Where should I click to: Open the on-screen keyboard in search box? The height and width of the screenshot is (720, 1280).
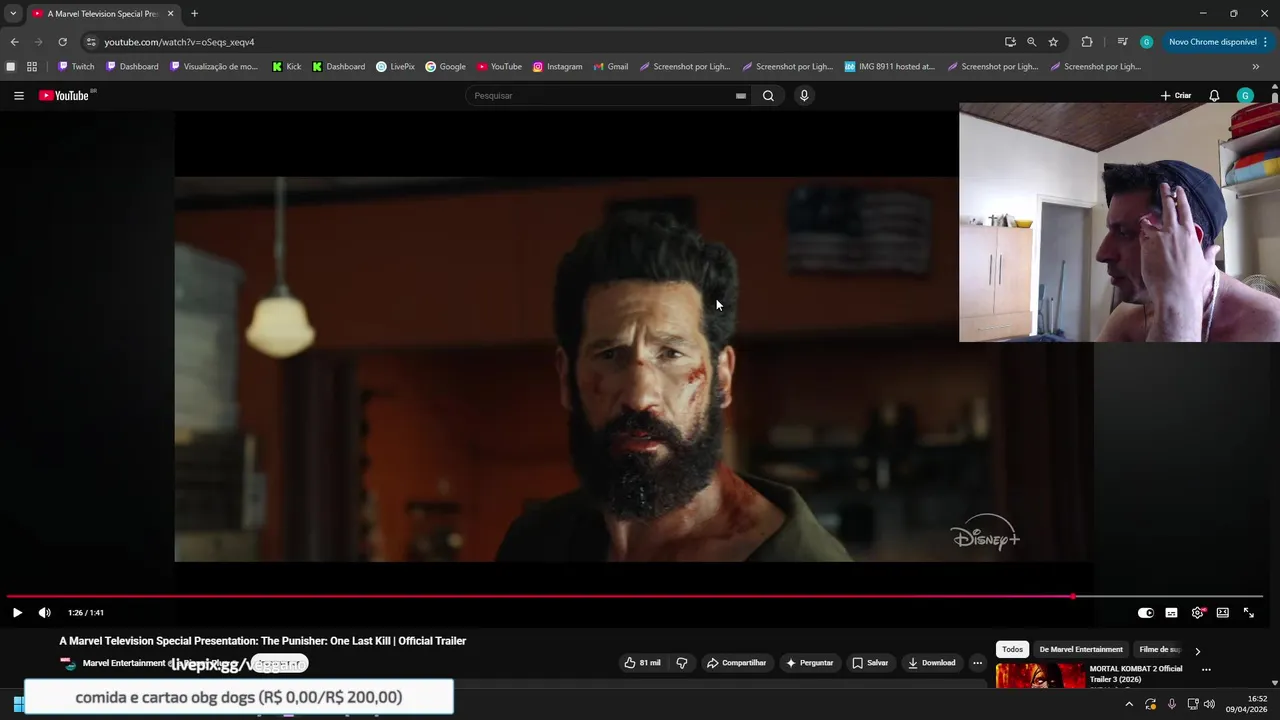click(741, 96)
